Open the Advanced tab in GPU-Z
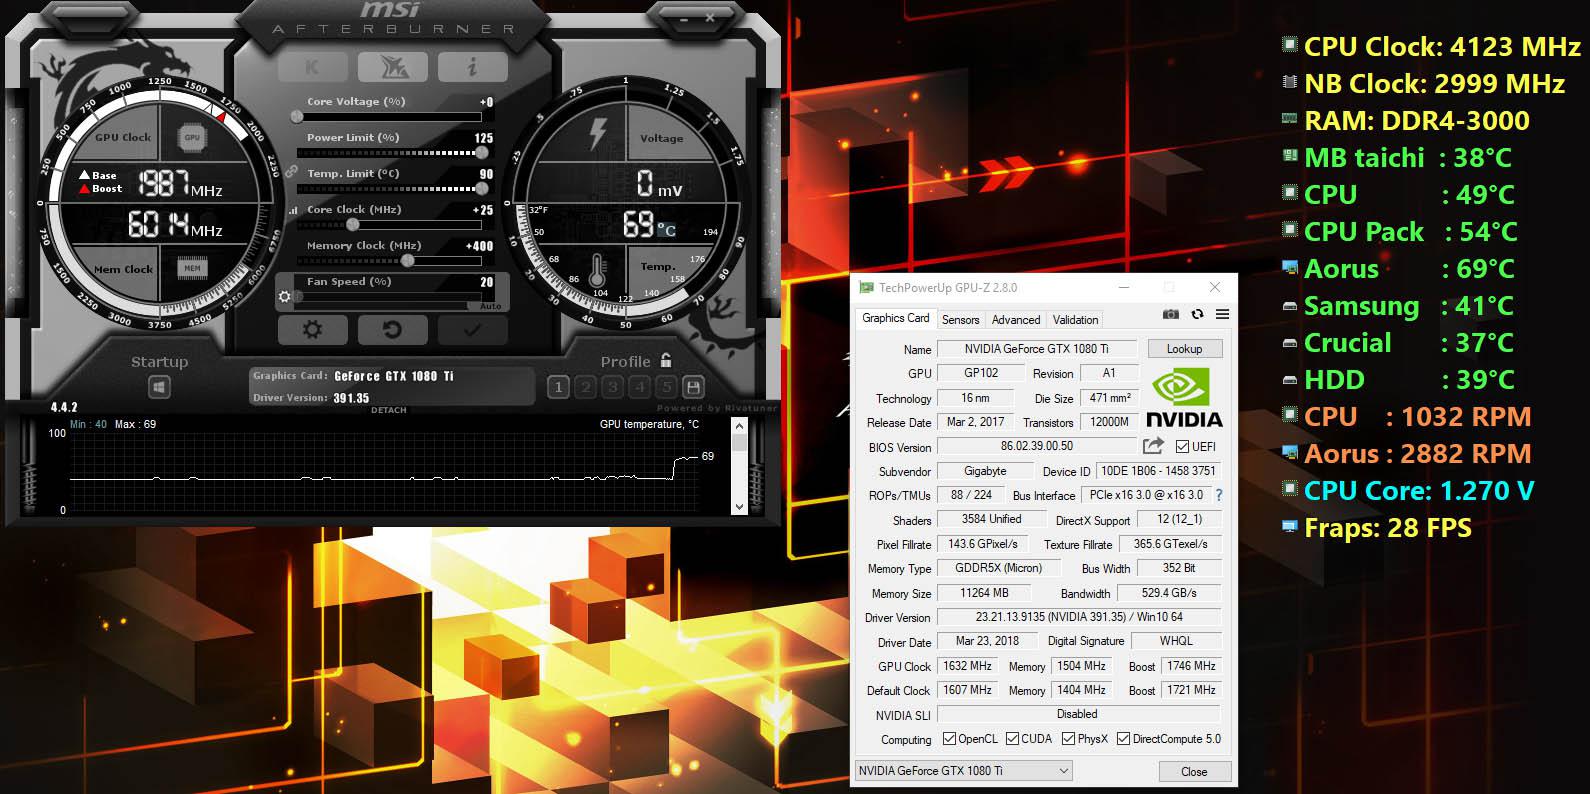The height and width of the screenshot is (794, 1590). pyautogui.click(x=1016, y=320)
